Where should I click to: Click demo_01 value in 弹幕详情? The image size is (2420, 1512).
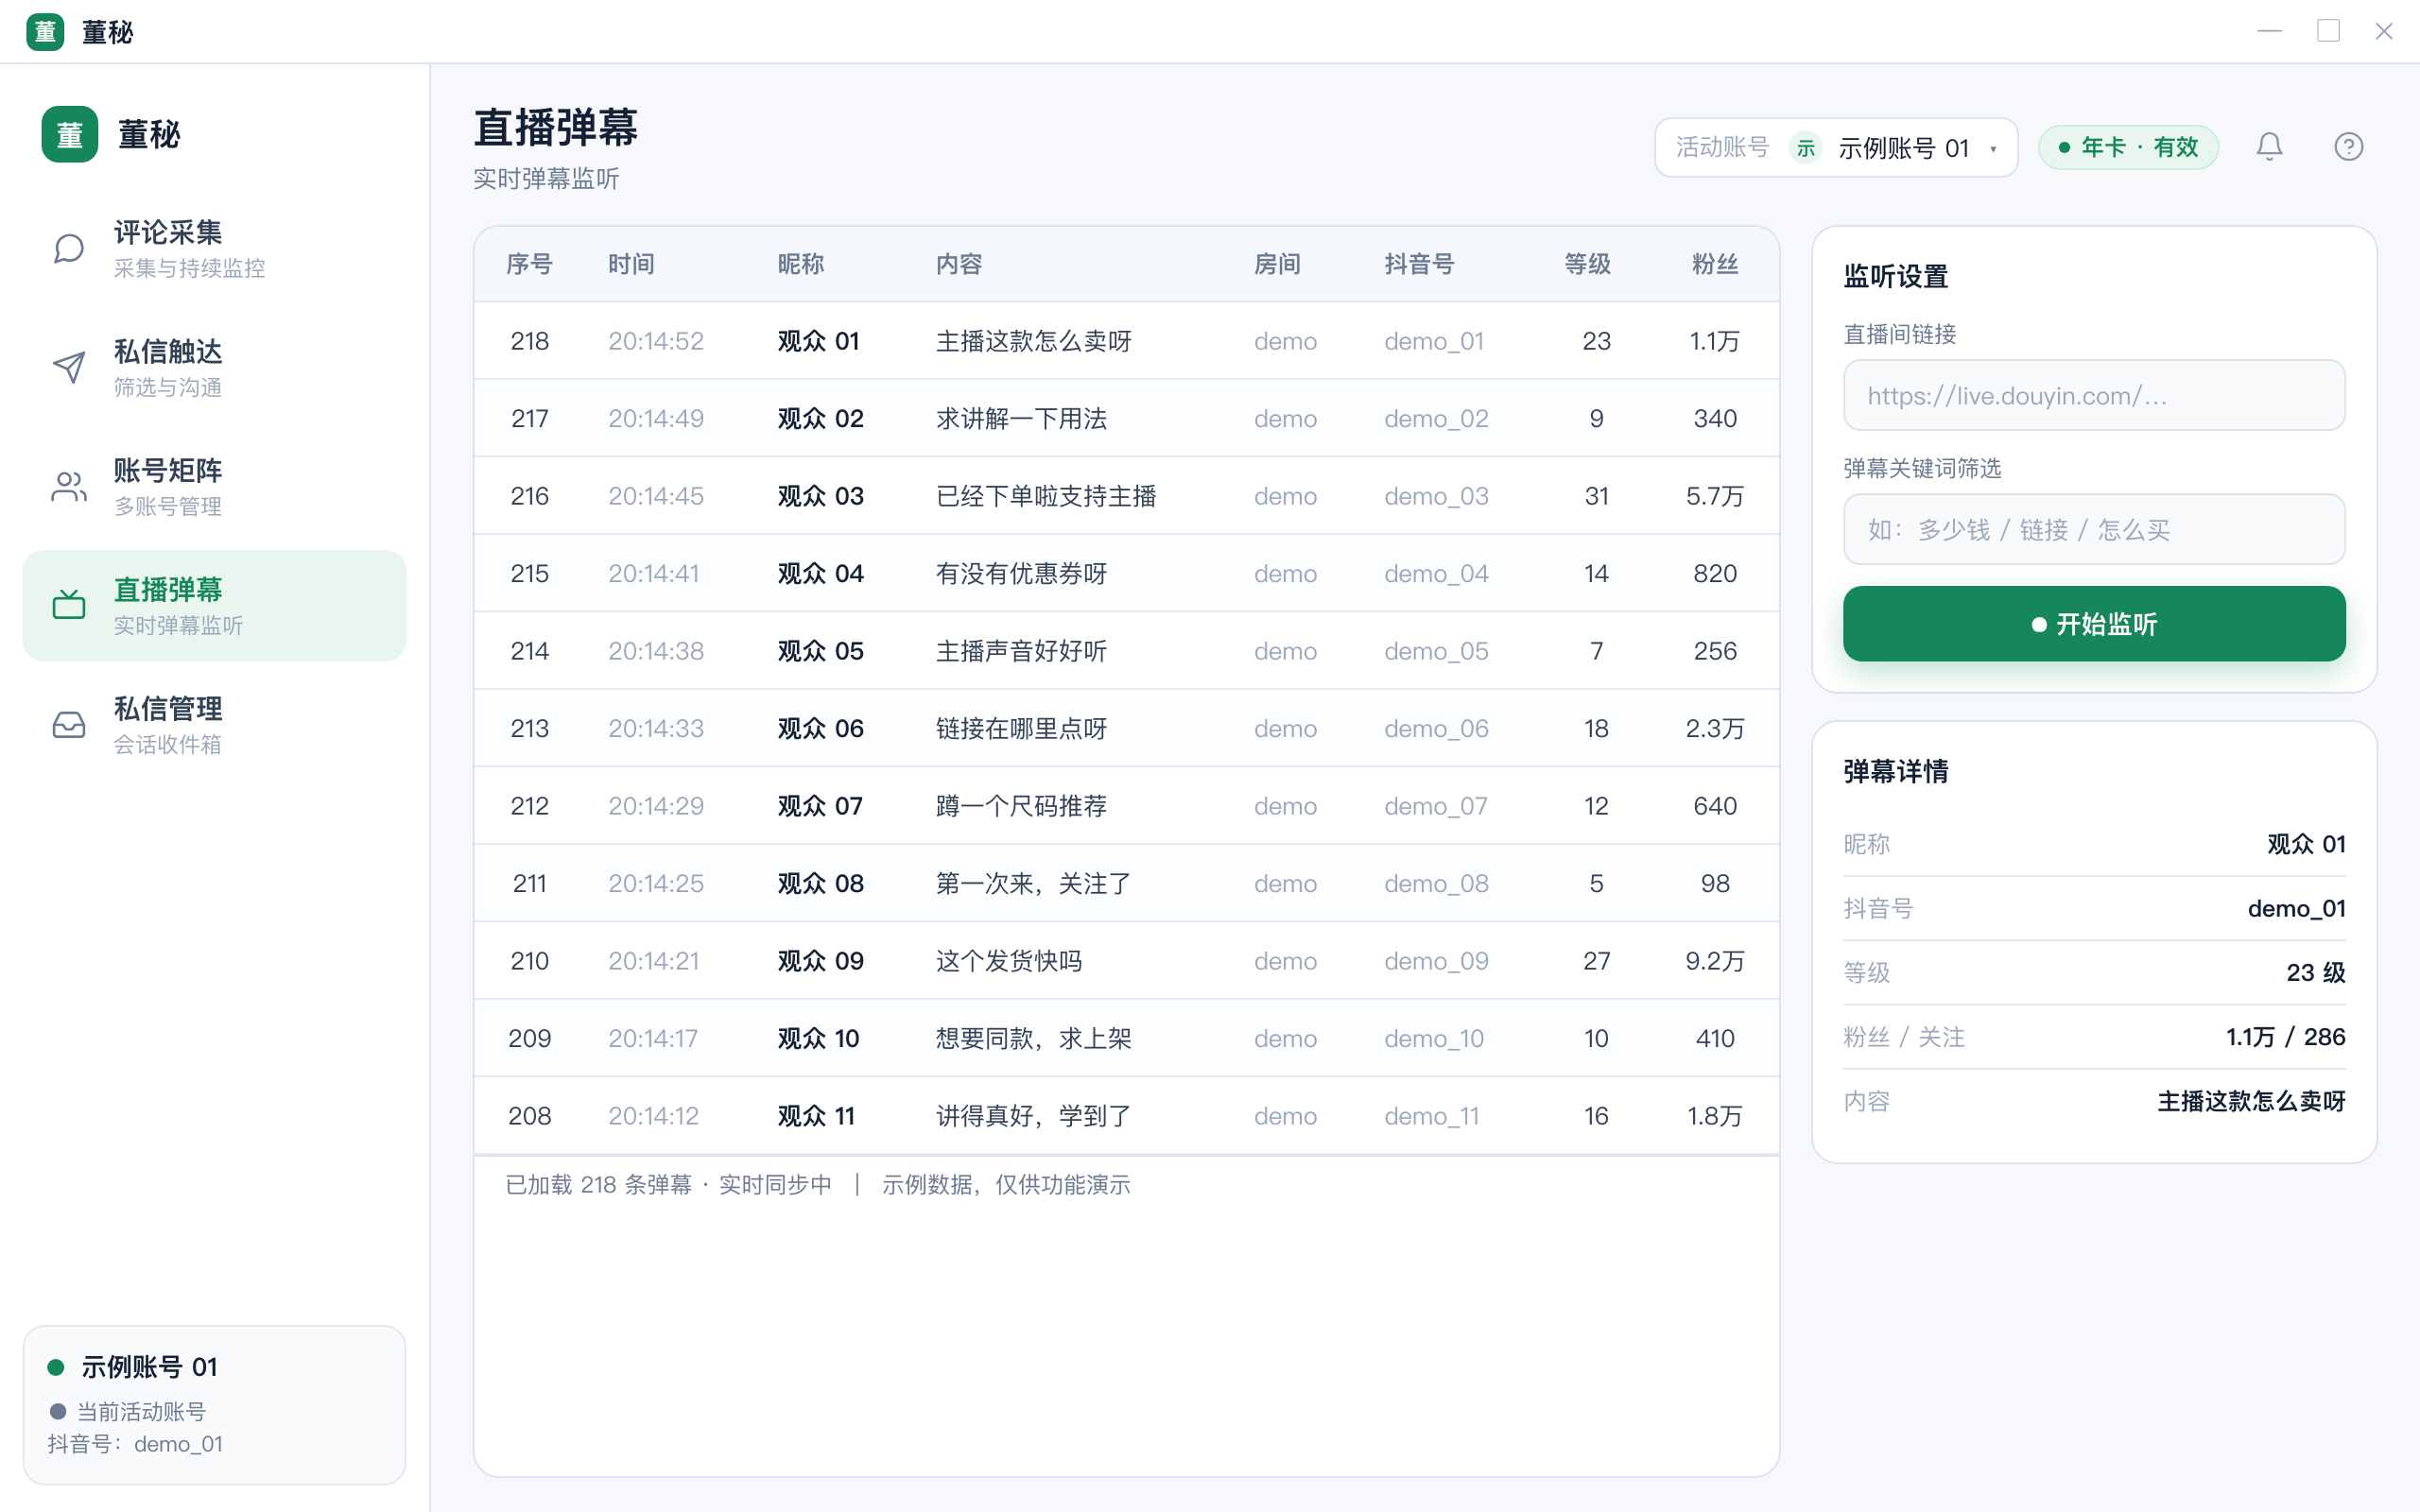point(2296,908)
